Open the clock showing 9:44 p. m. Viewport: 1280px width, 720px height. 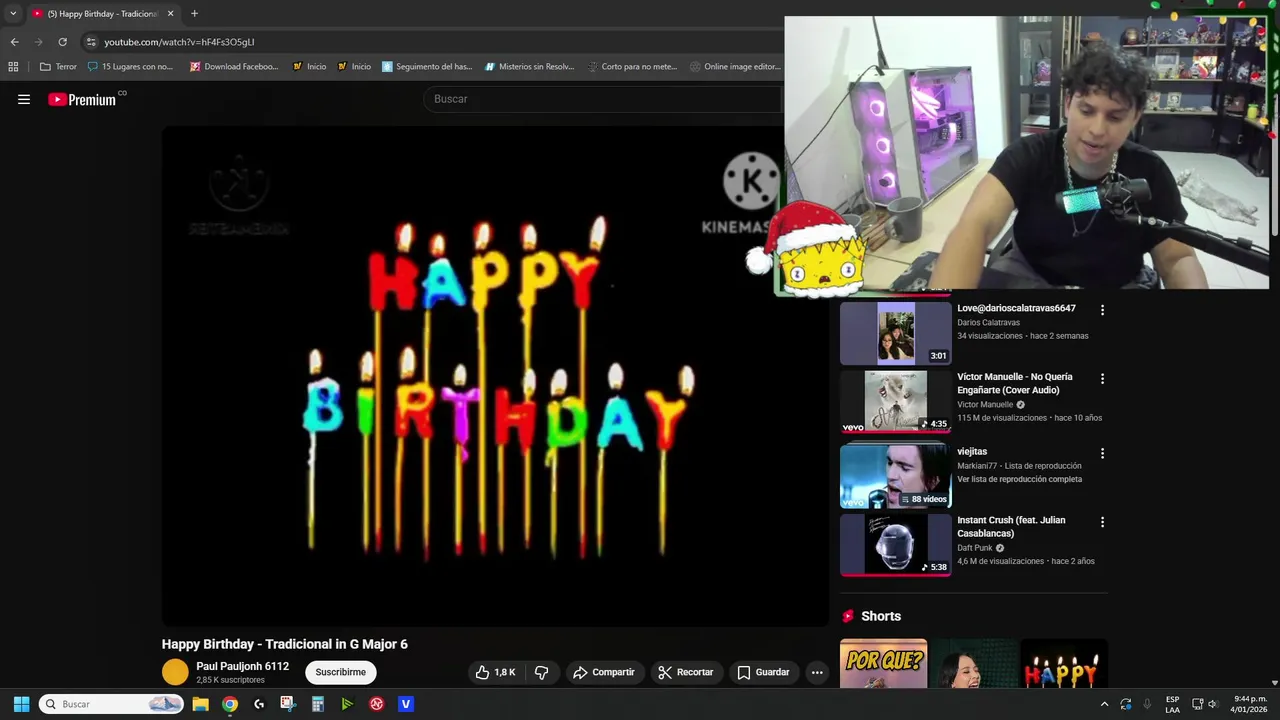pos(1249,704)
